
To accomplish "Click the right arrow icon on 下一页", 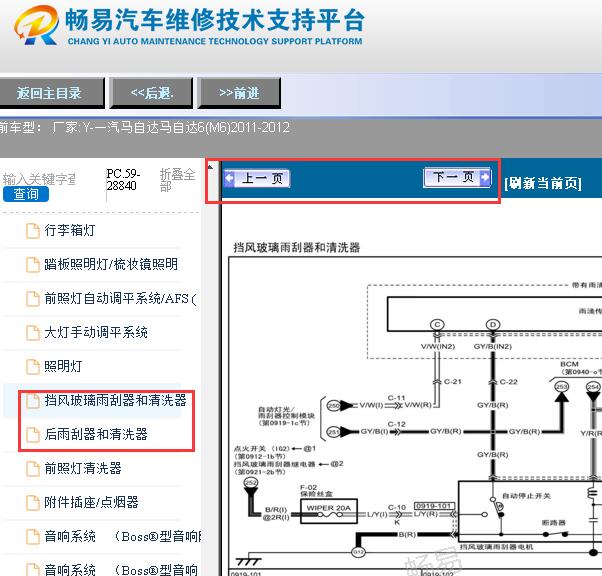I will 485,177.
